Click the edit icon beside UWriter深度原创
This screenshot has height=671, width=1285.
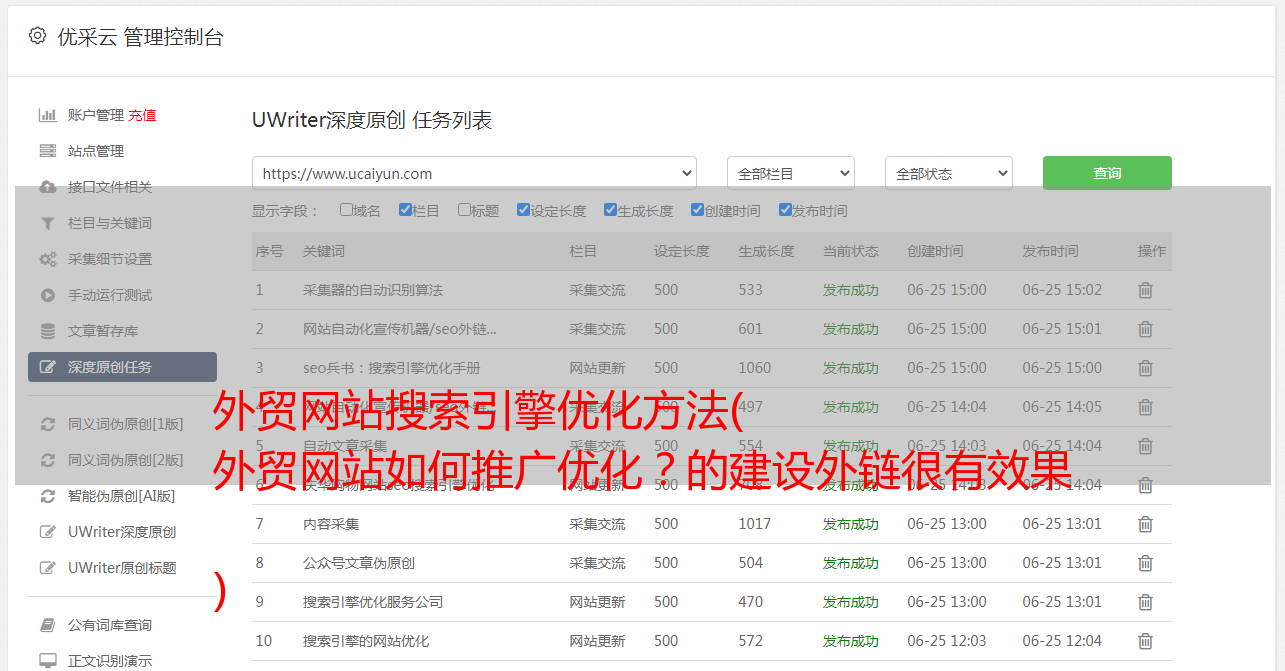click(x=47, y=532)
